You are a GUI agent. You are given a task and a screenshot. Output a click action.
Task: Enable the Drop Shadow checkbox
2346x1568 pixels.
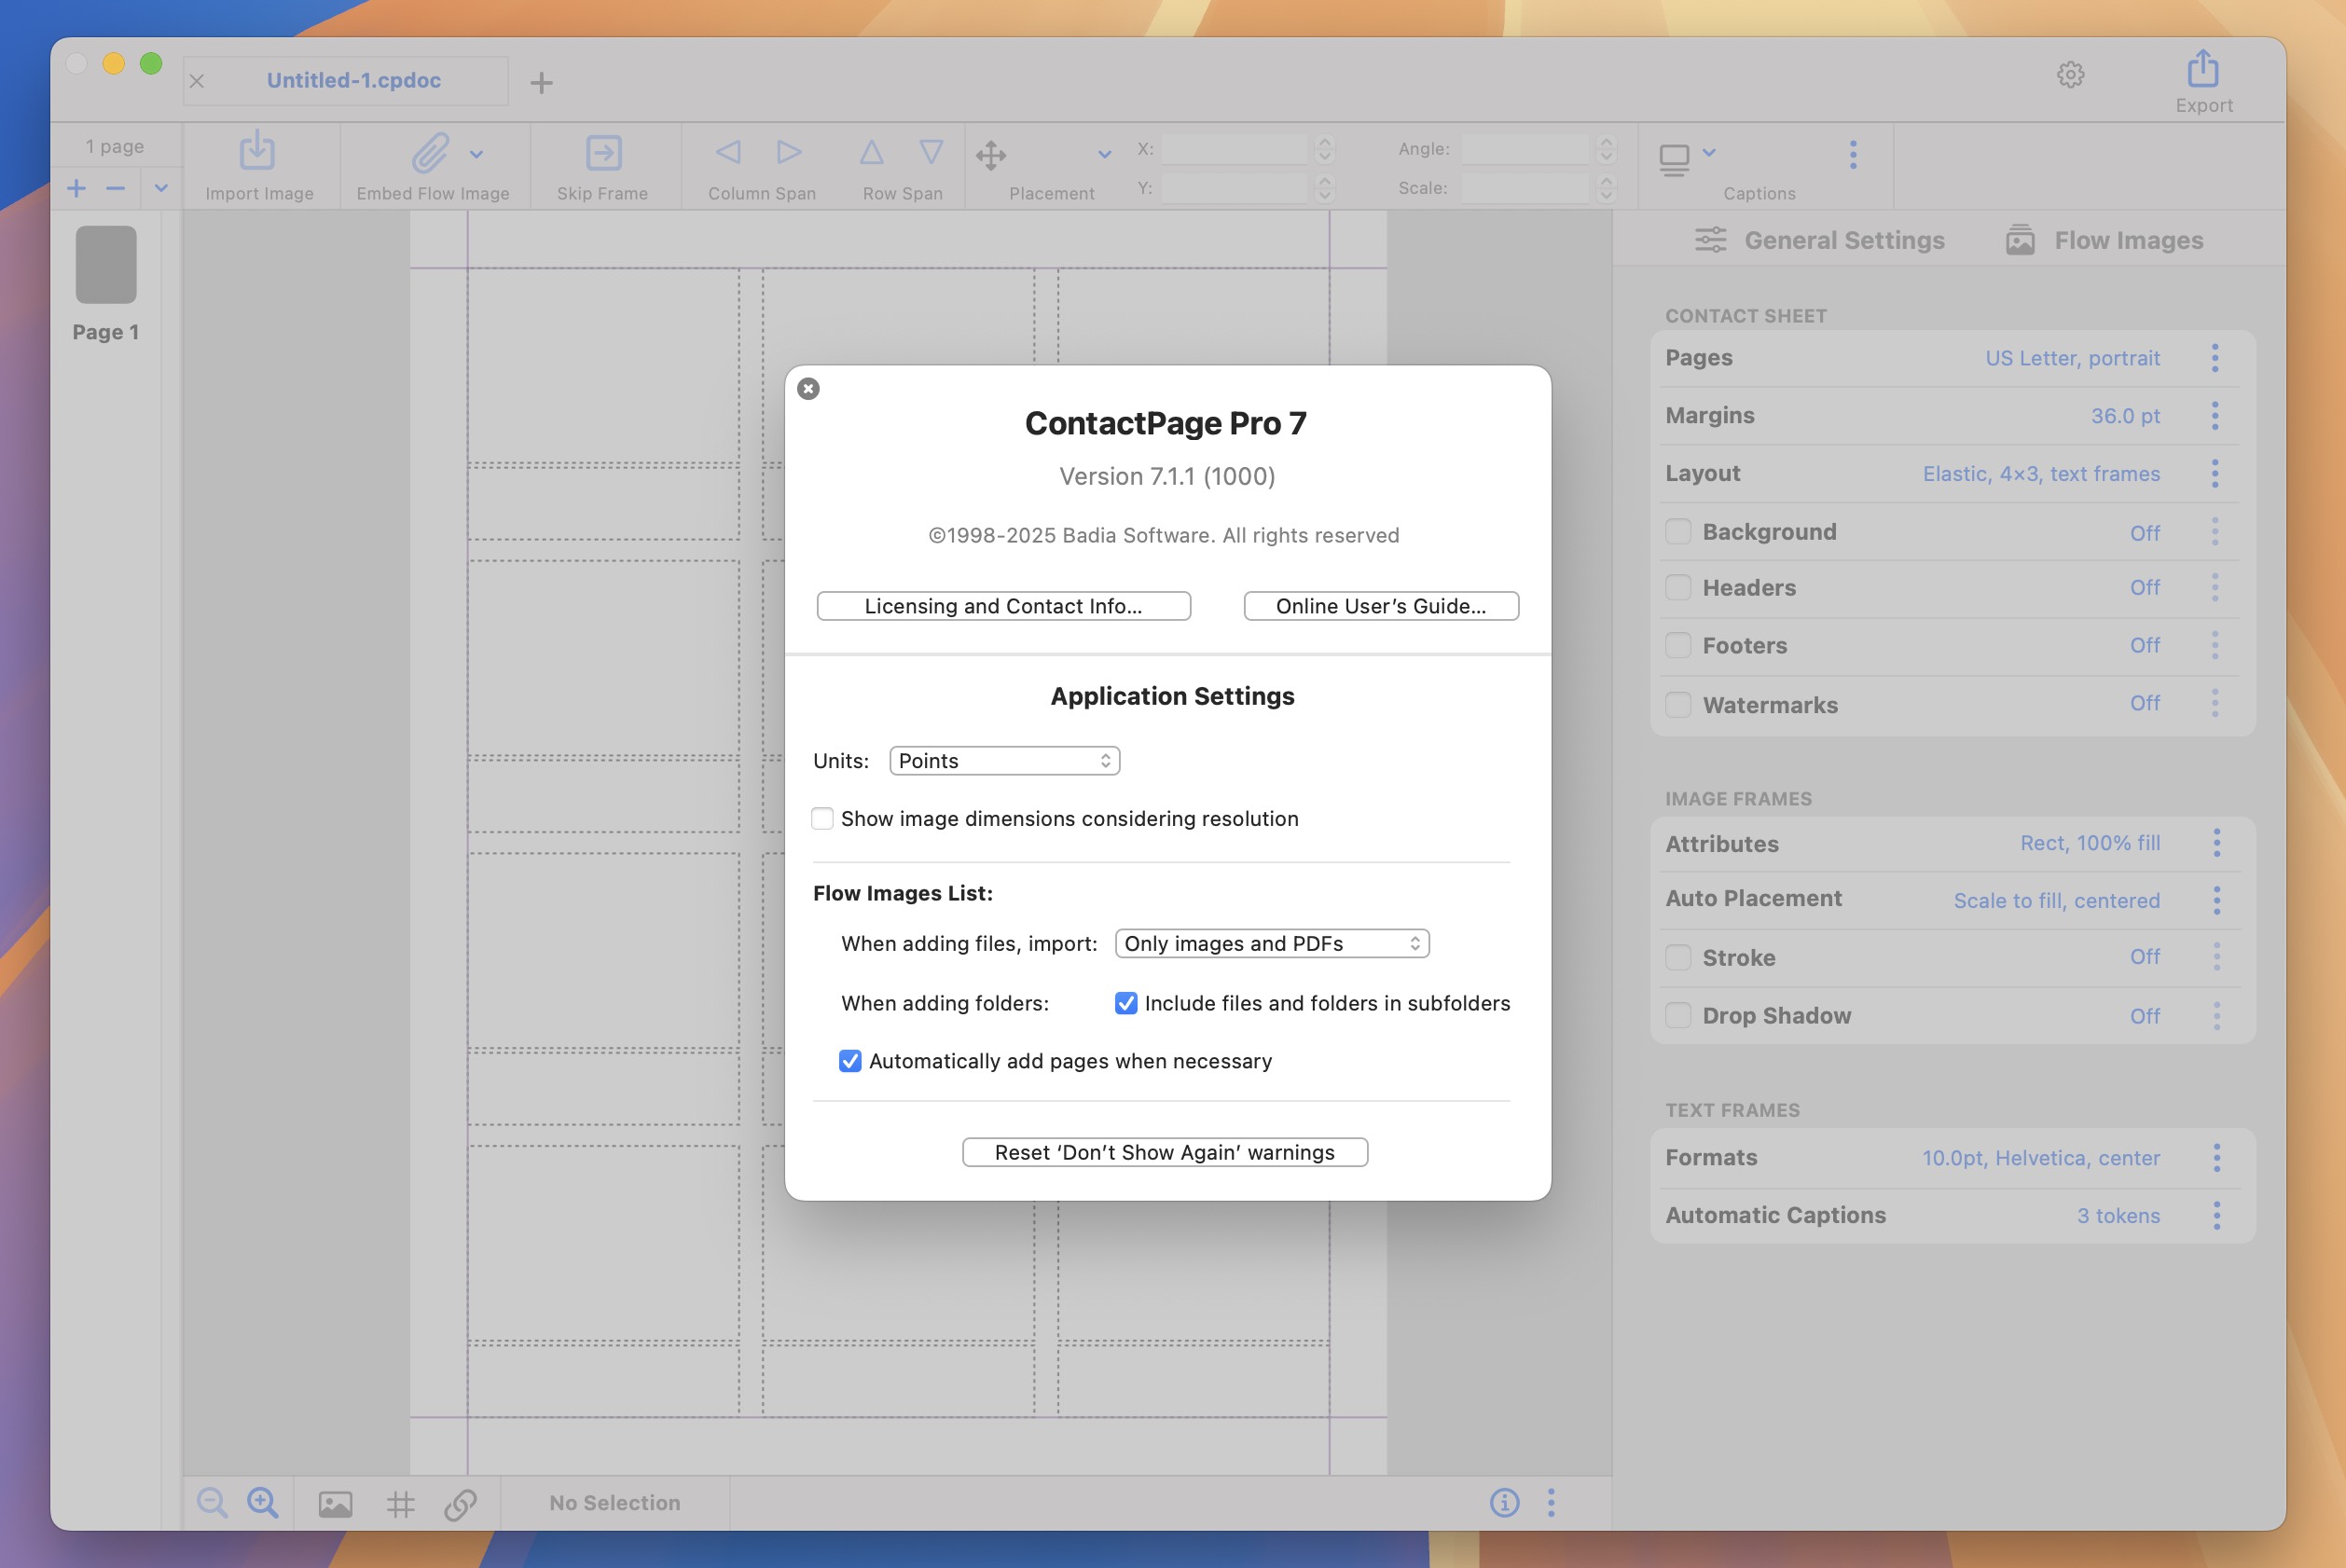[x=1678, y=1015]
